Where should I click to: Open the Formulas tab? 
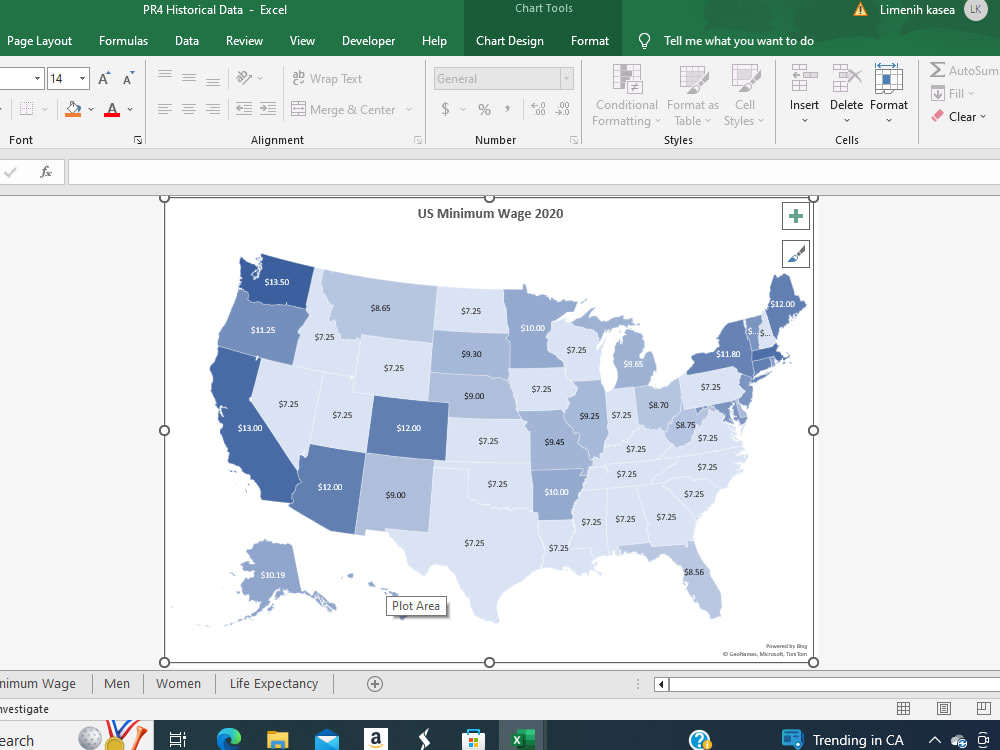point(123,41)
